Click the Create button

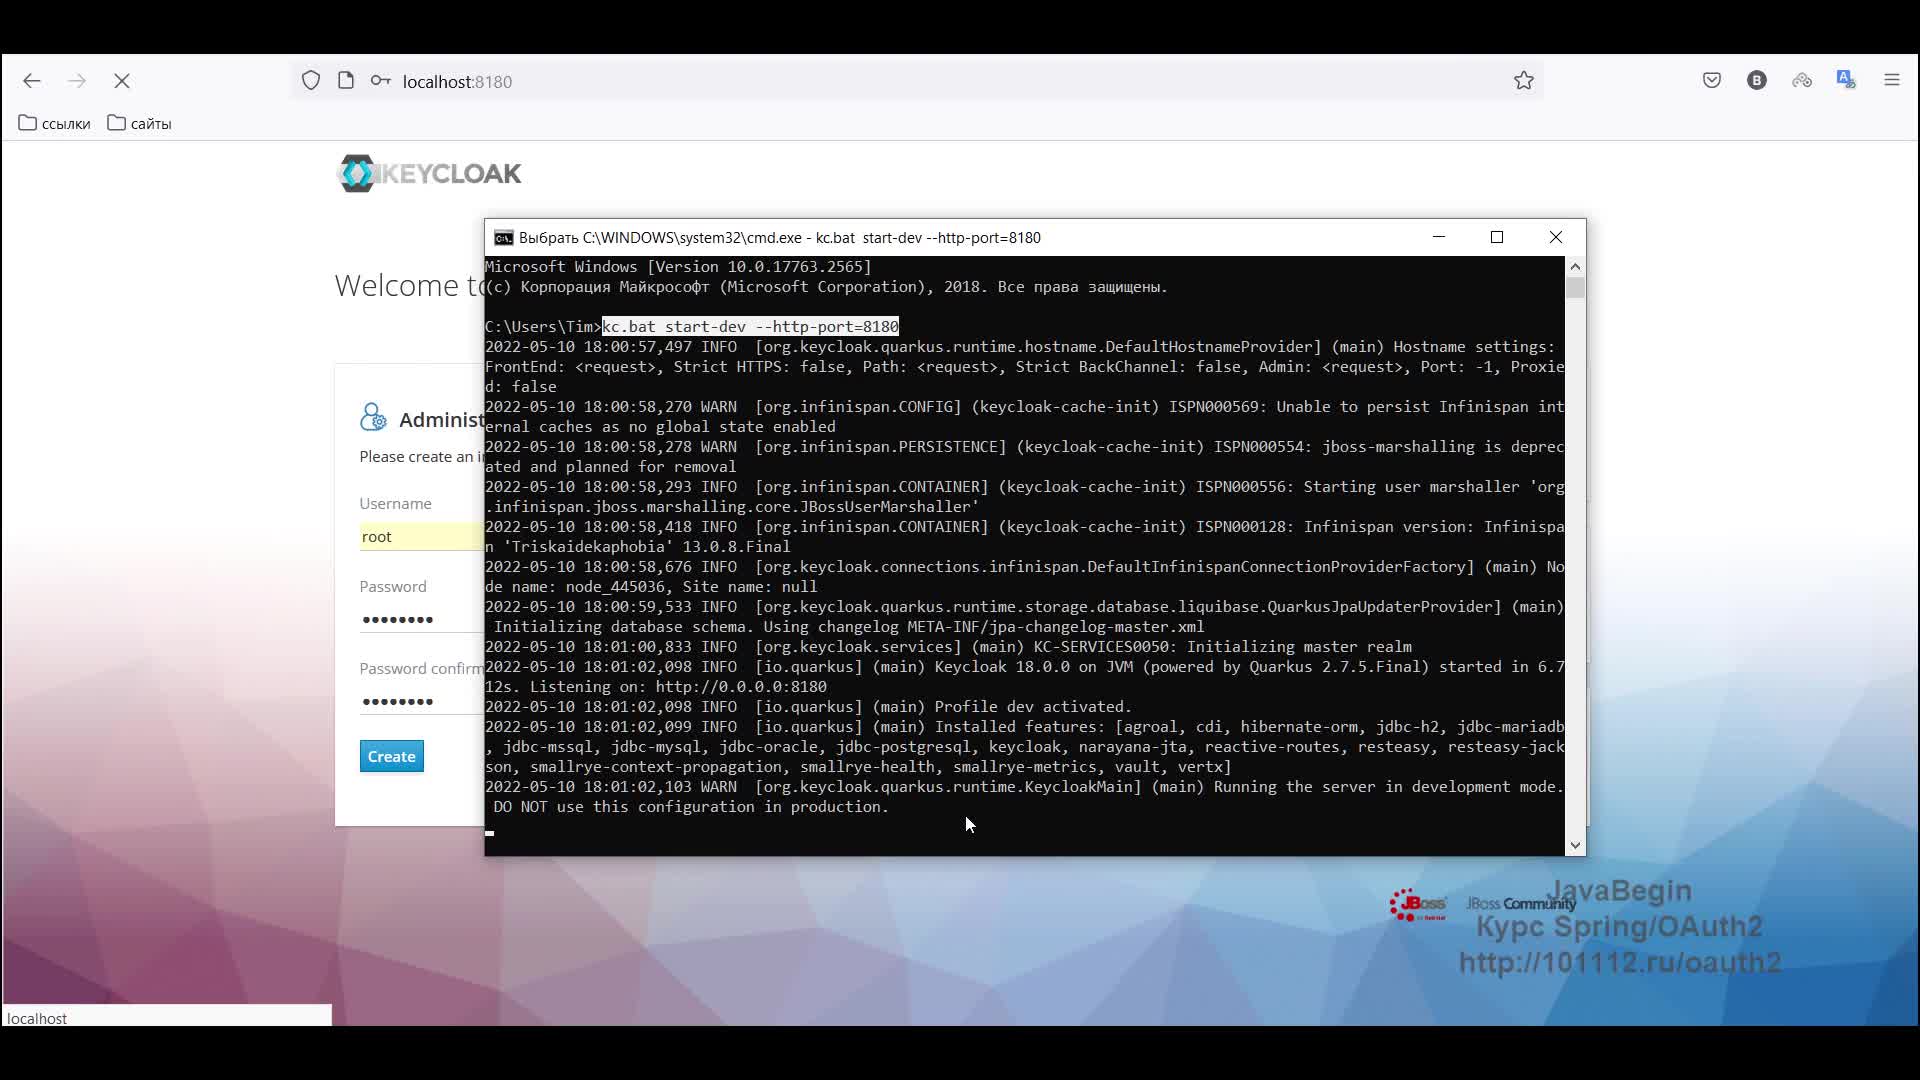(x=392, y=757)
